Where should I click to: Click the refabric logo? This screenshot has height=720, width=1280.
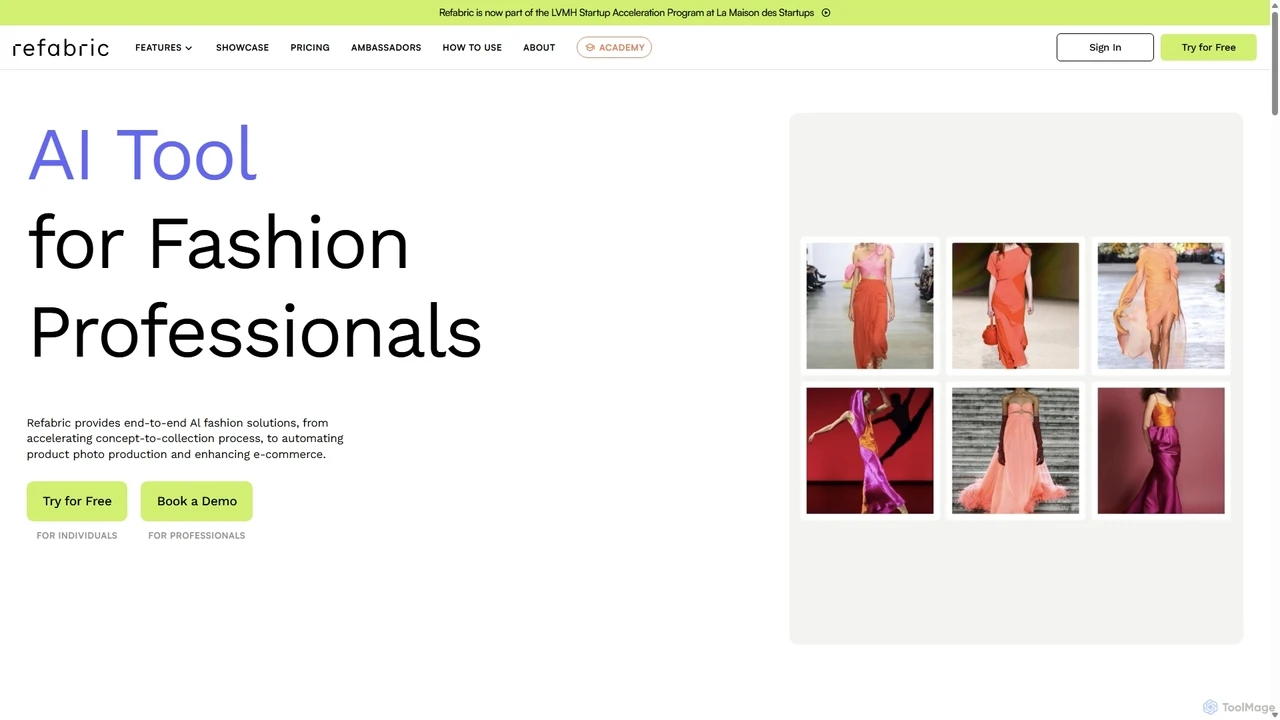tap(61, 47)
